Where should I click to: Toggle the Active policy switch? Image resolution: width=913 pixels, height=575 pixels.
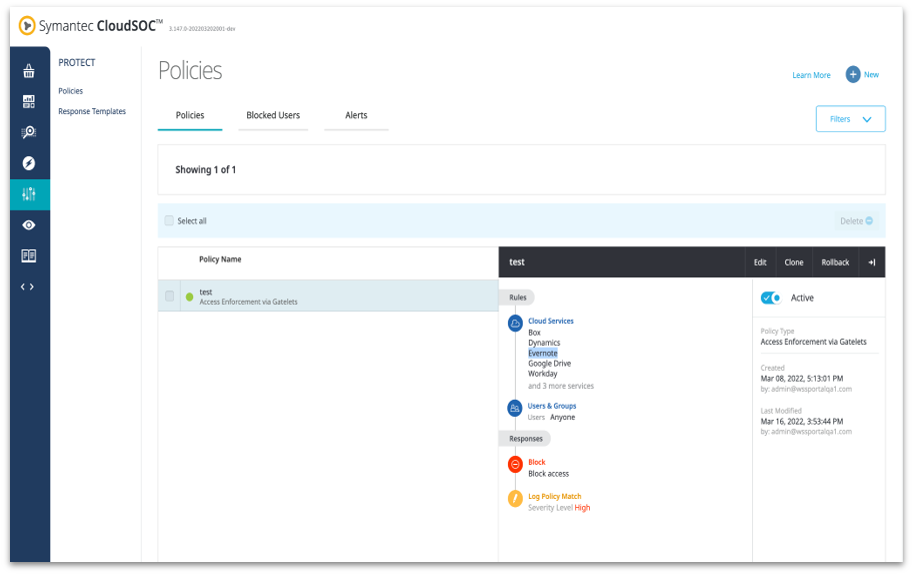(770, 298)
